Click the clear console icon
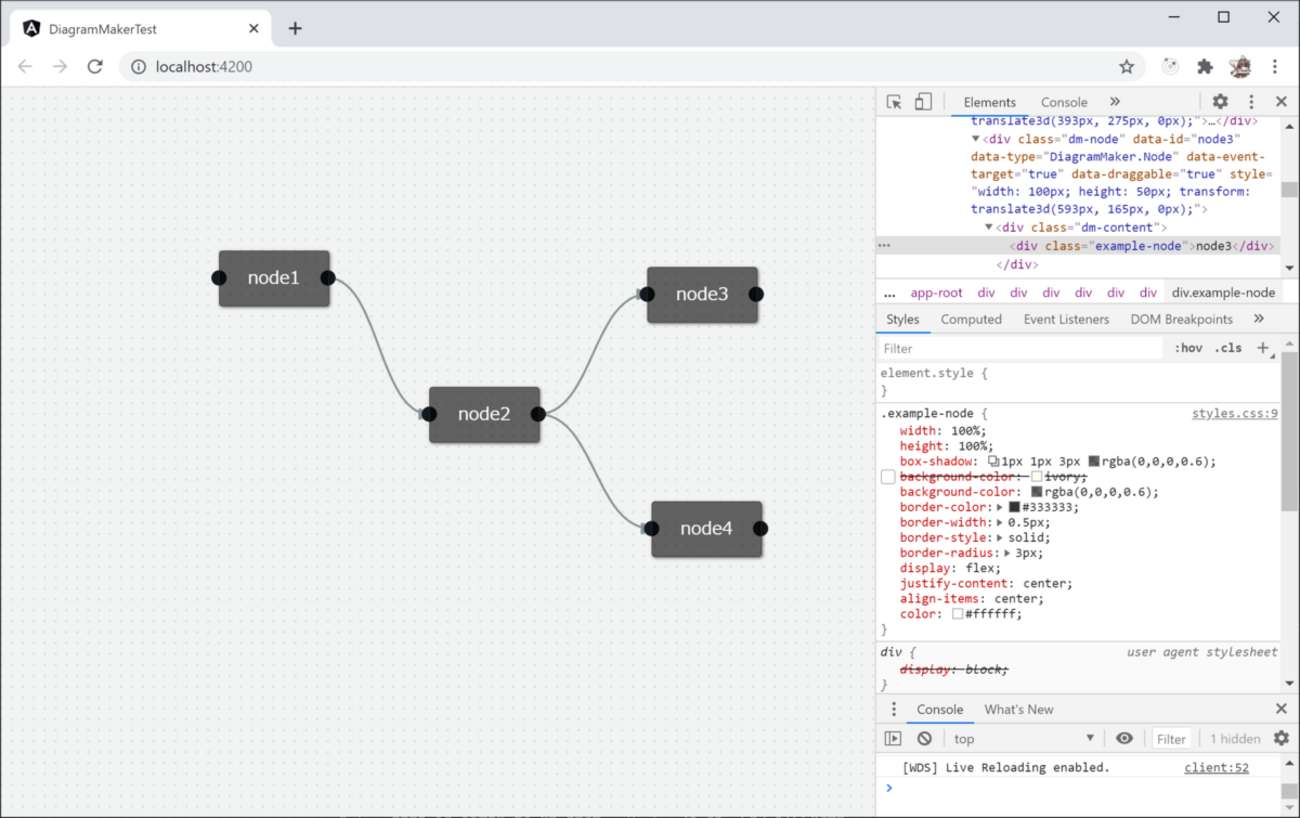The height and width of the screenshot is (818, 1300). pos(924,738)
